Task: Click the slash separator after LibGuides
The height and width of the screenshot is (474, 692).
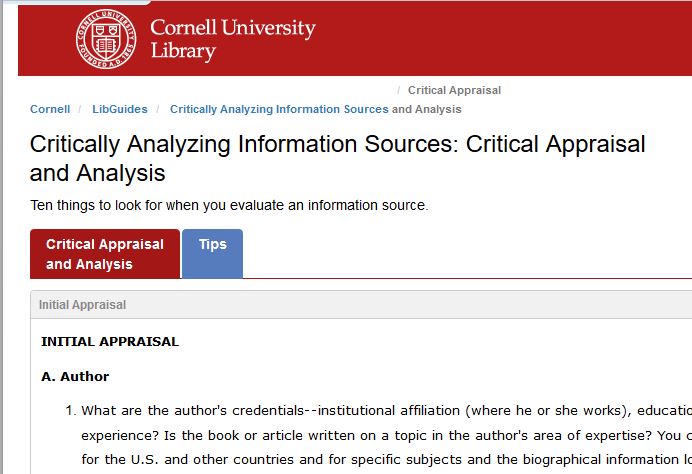Action: click(158, 109)
